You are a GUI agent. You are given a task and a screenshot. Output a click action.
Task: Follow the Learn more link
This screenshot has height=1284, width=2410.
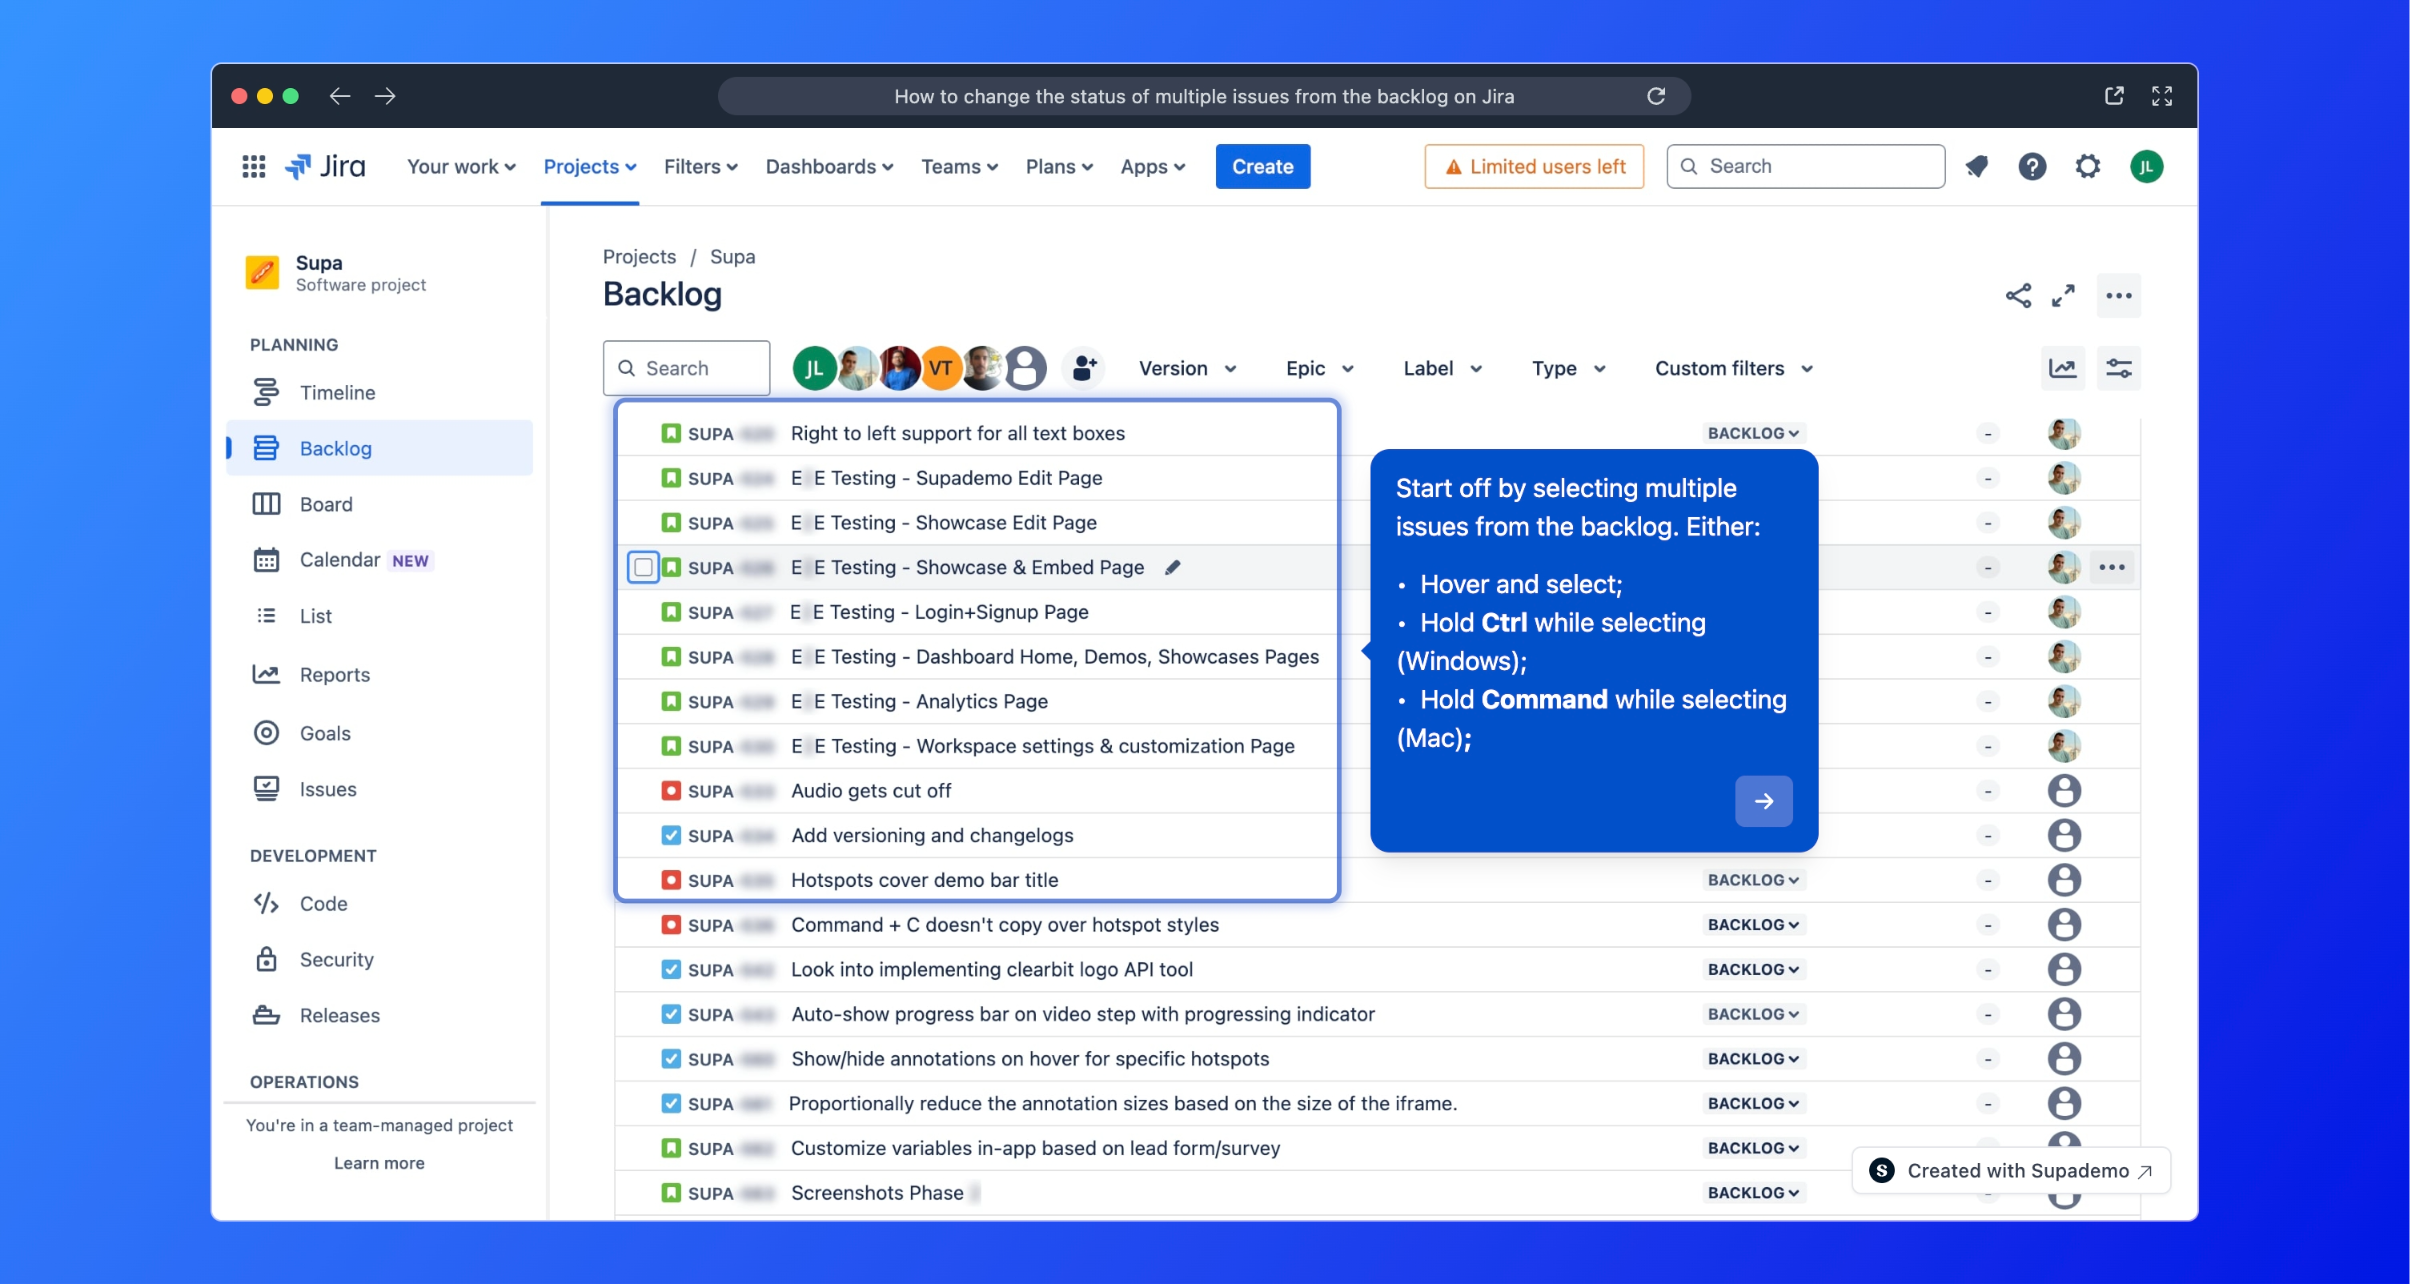coord(379,1162)
